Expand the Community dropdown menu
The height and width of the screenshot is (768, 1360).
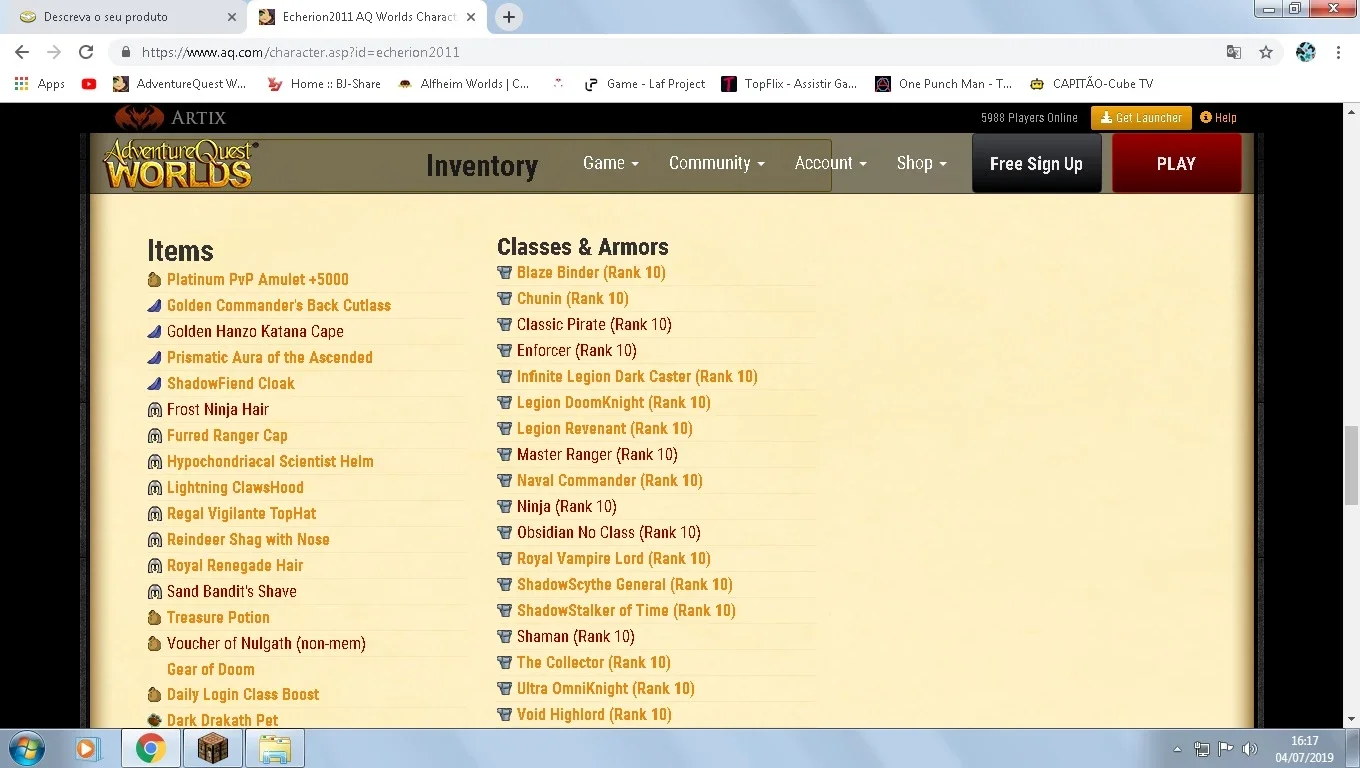[717, 163]
